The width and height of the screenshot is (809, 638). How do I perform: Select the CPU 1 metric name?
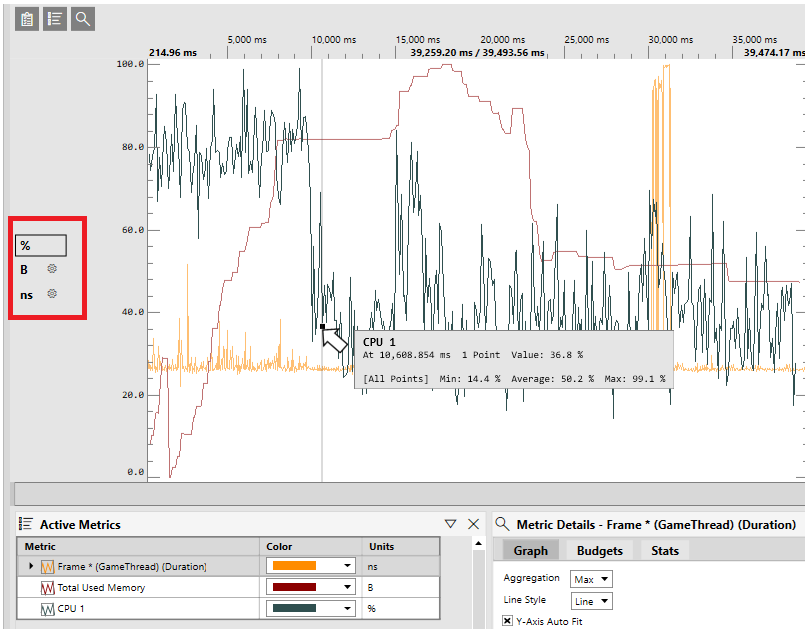click(71, 609)
